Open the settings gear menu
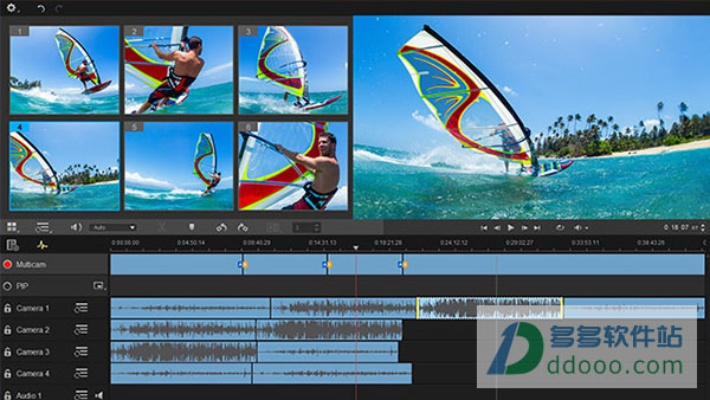710x400 pixels. [x=12, y=8]
